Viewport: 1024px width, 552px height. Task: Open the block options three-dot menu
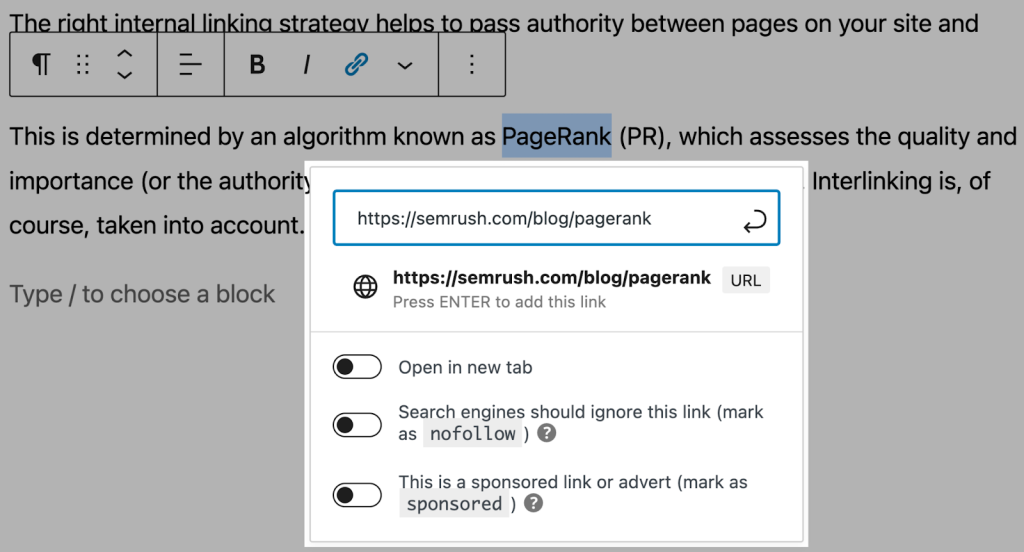471,65
